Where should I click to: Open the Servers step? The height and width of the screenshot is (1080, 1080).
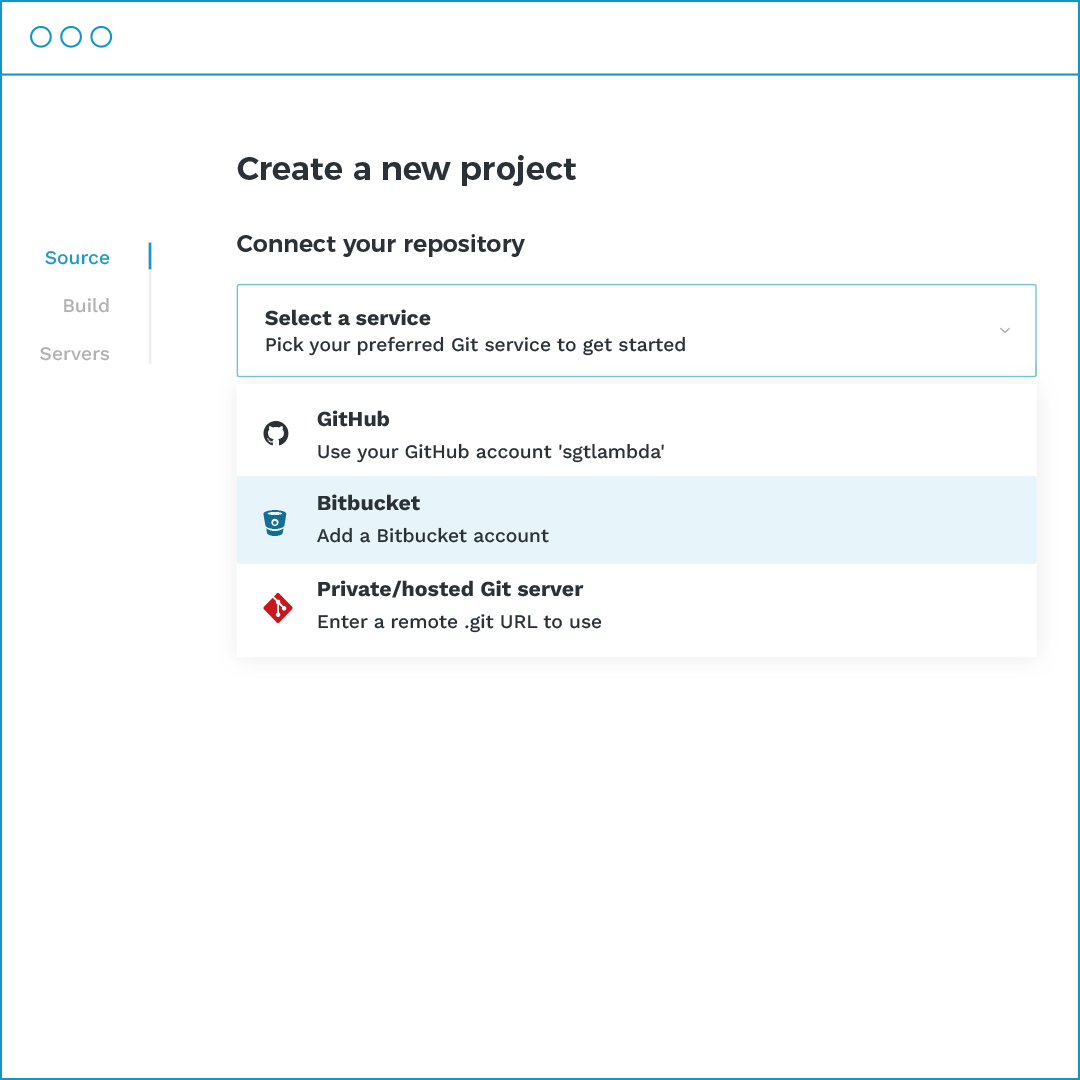tap(75, 354)
